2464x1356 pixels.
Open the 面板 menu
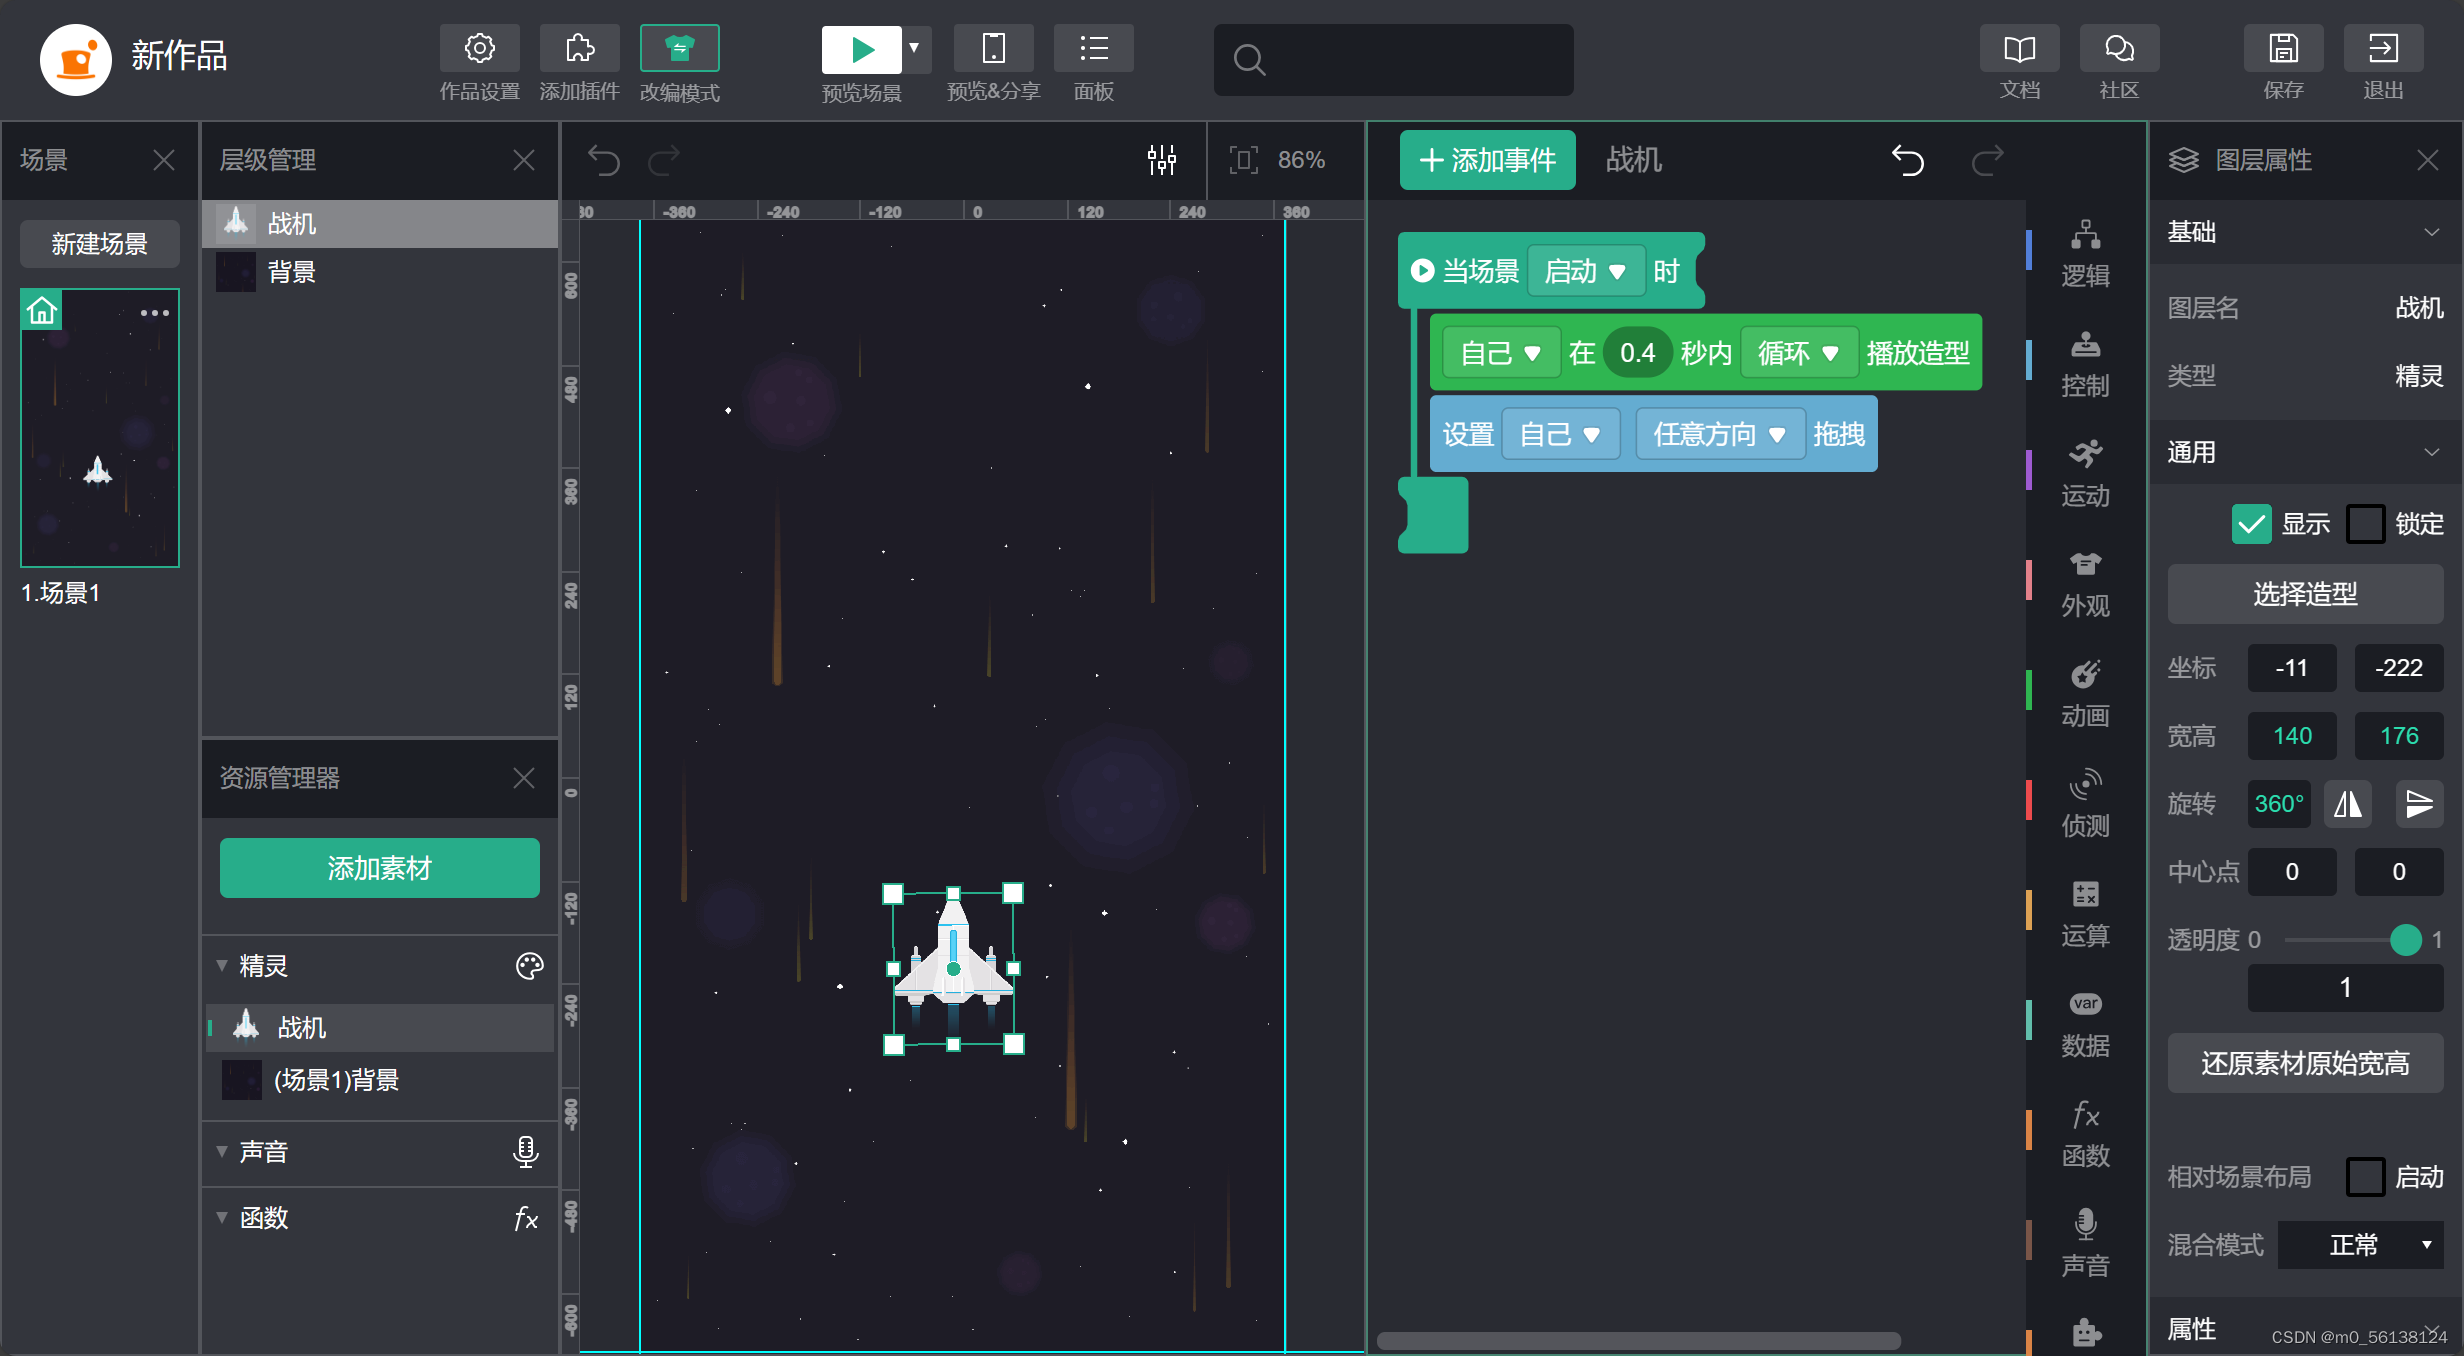(1093, 48)
